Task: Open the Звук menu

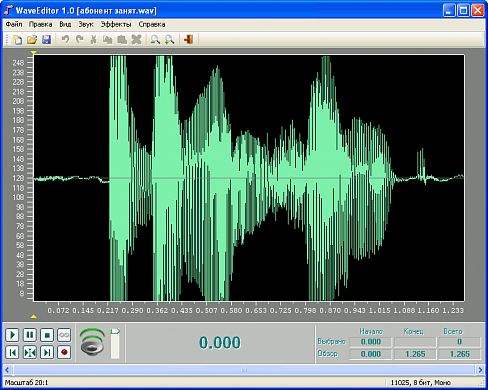Action: (86, 24)
